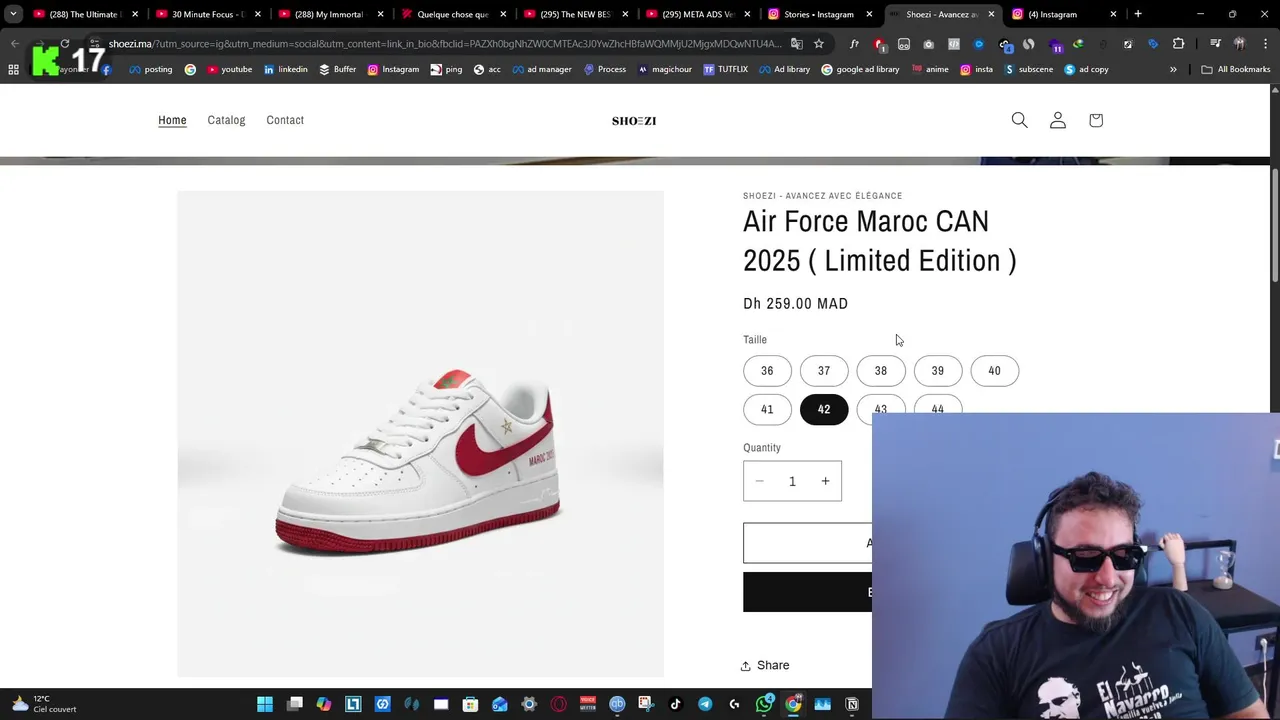
Task: Open the google ad library bookmark
Action: (x=860, y=69)
